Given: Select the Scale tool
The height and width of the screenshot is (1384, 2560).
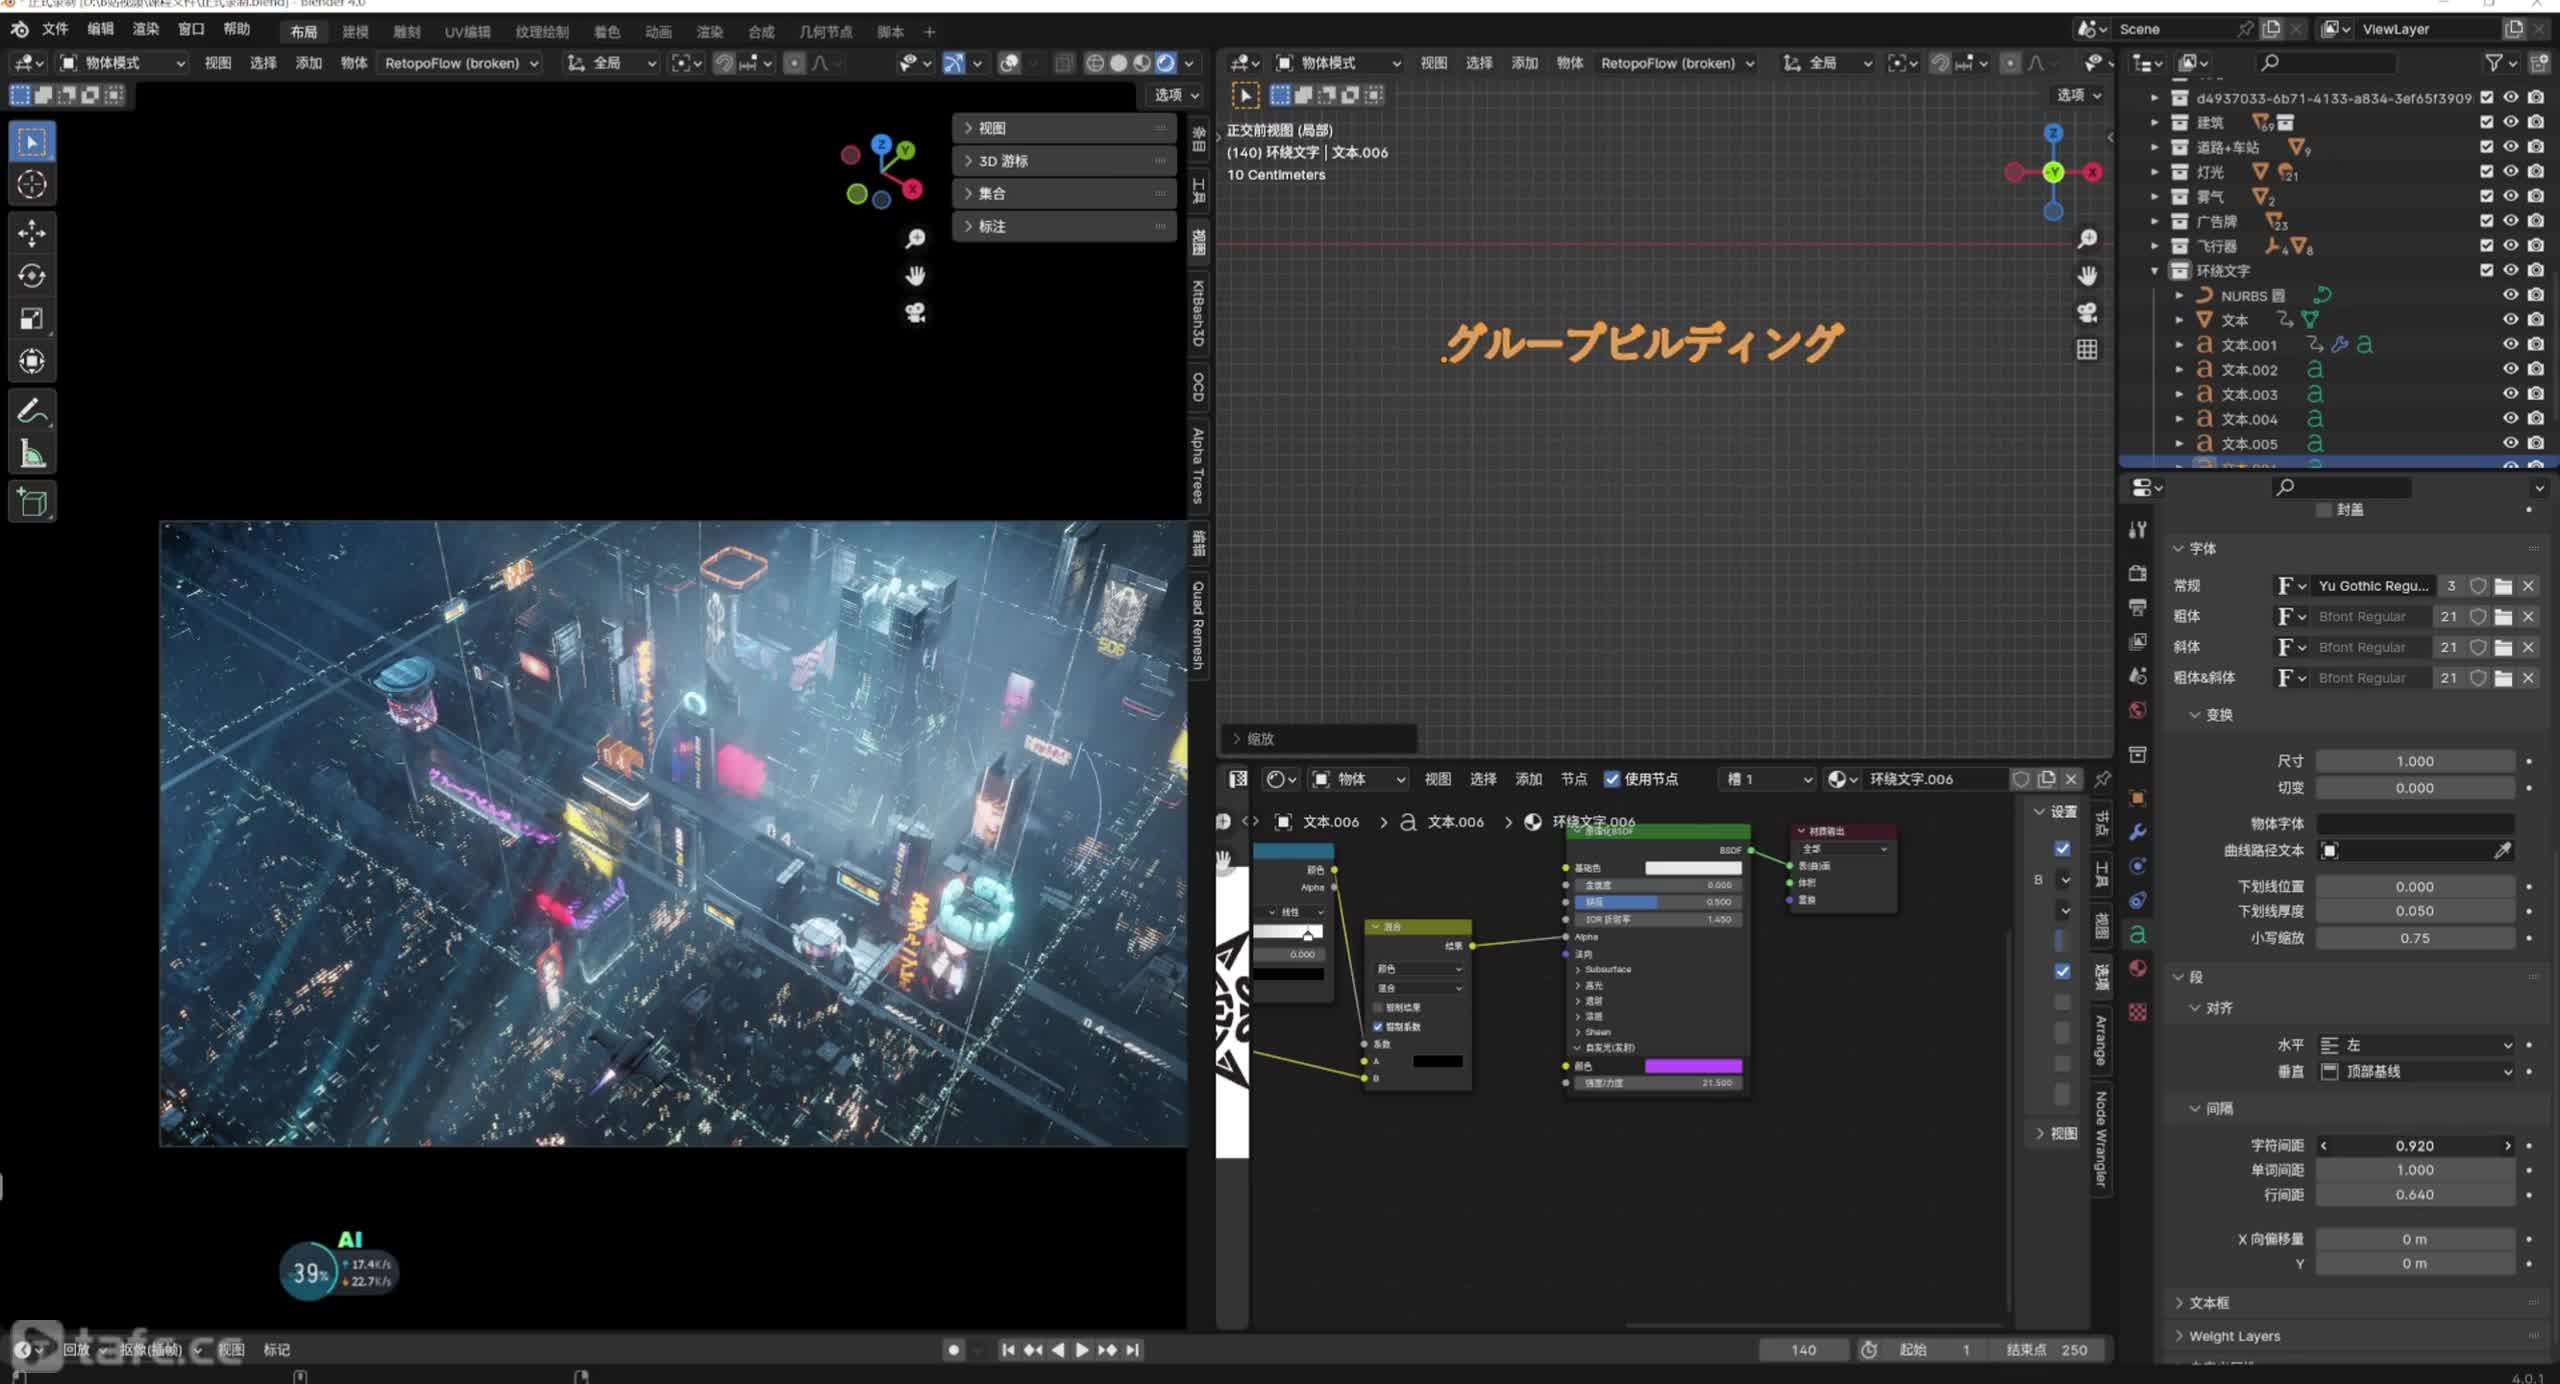Looking at the screenshot, I should coord(32,319).
